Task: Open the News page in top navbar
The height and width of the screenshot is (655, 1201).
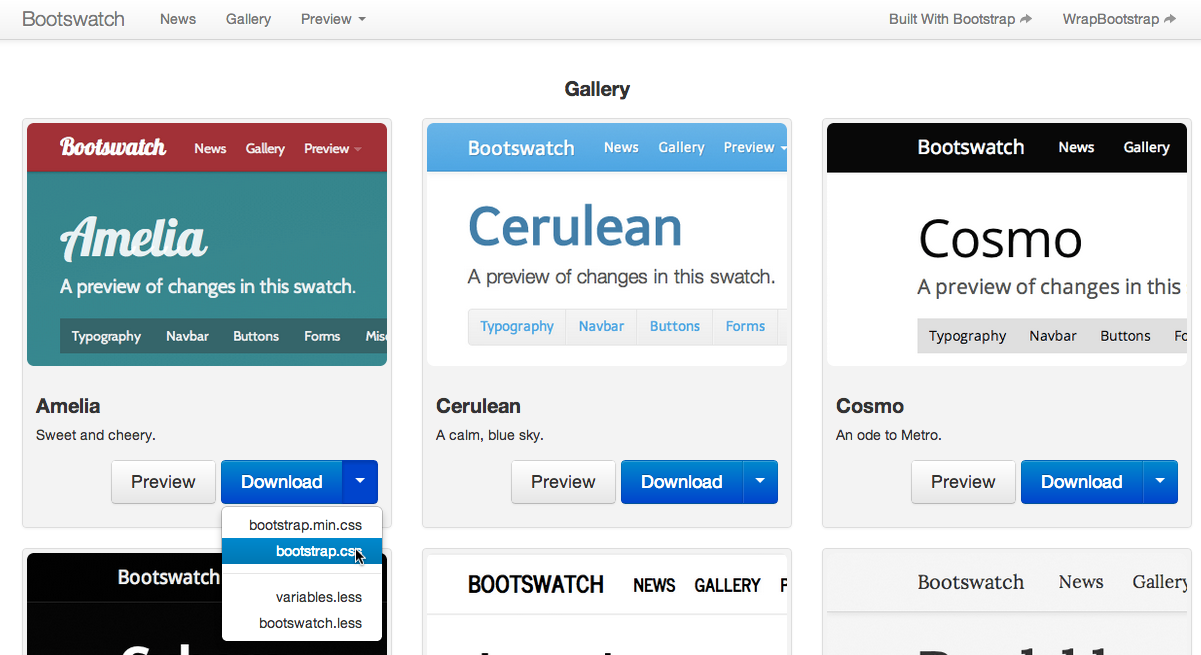Action: [178, 19]
